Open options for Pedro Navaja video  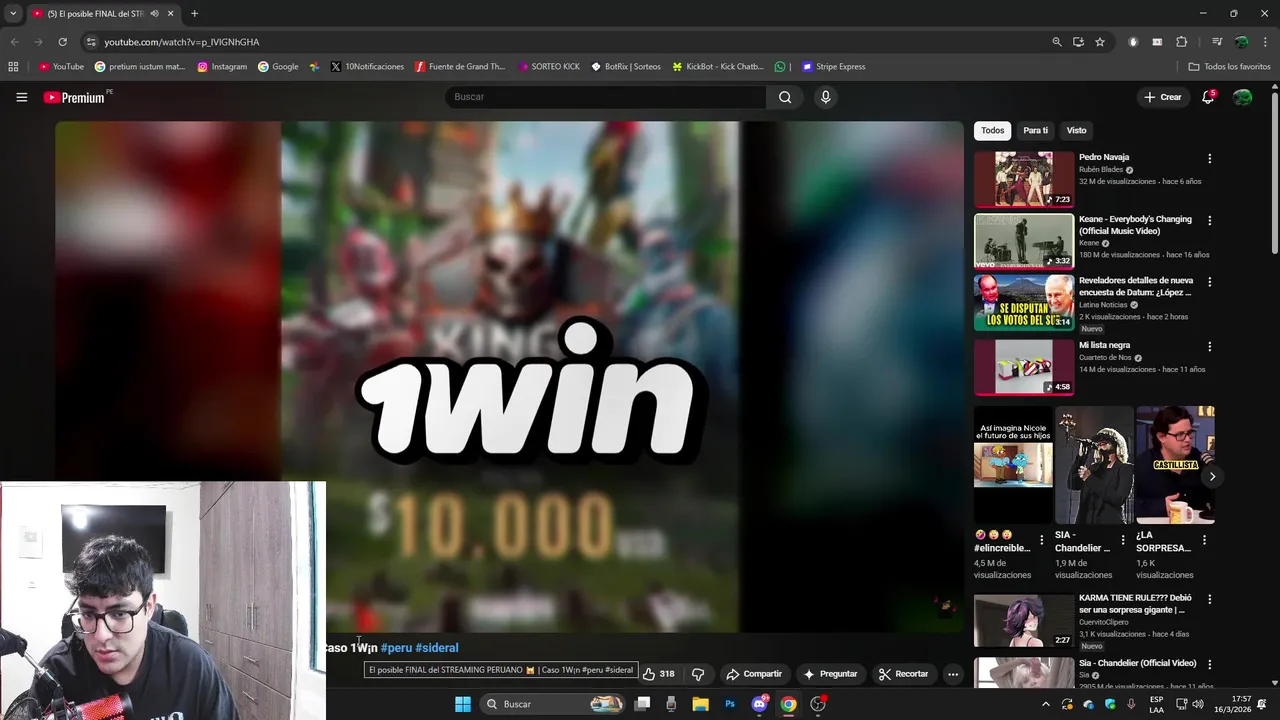click(x=1209, y=159)
